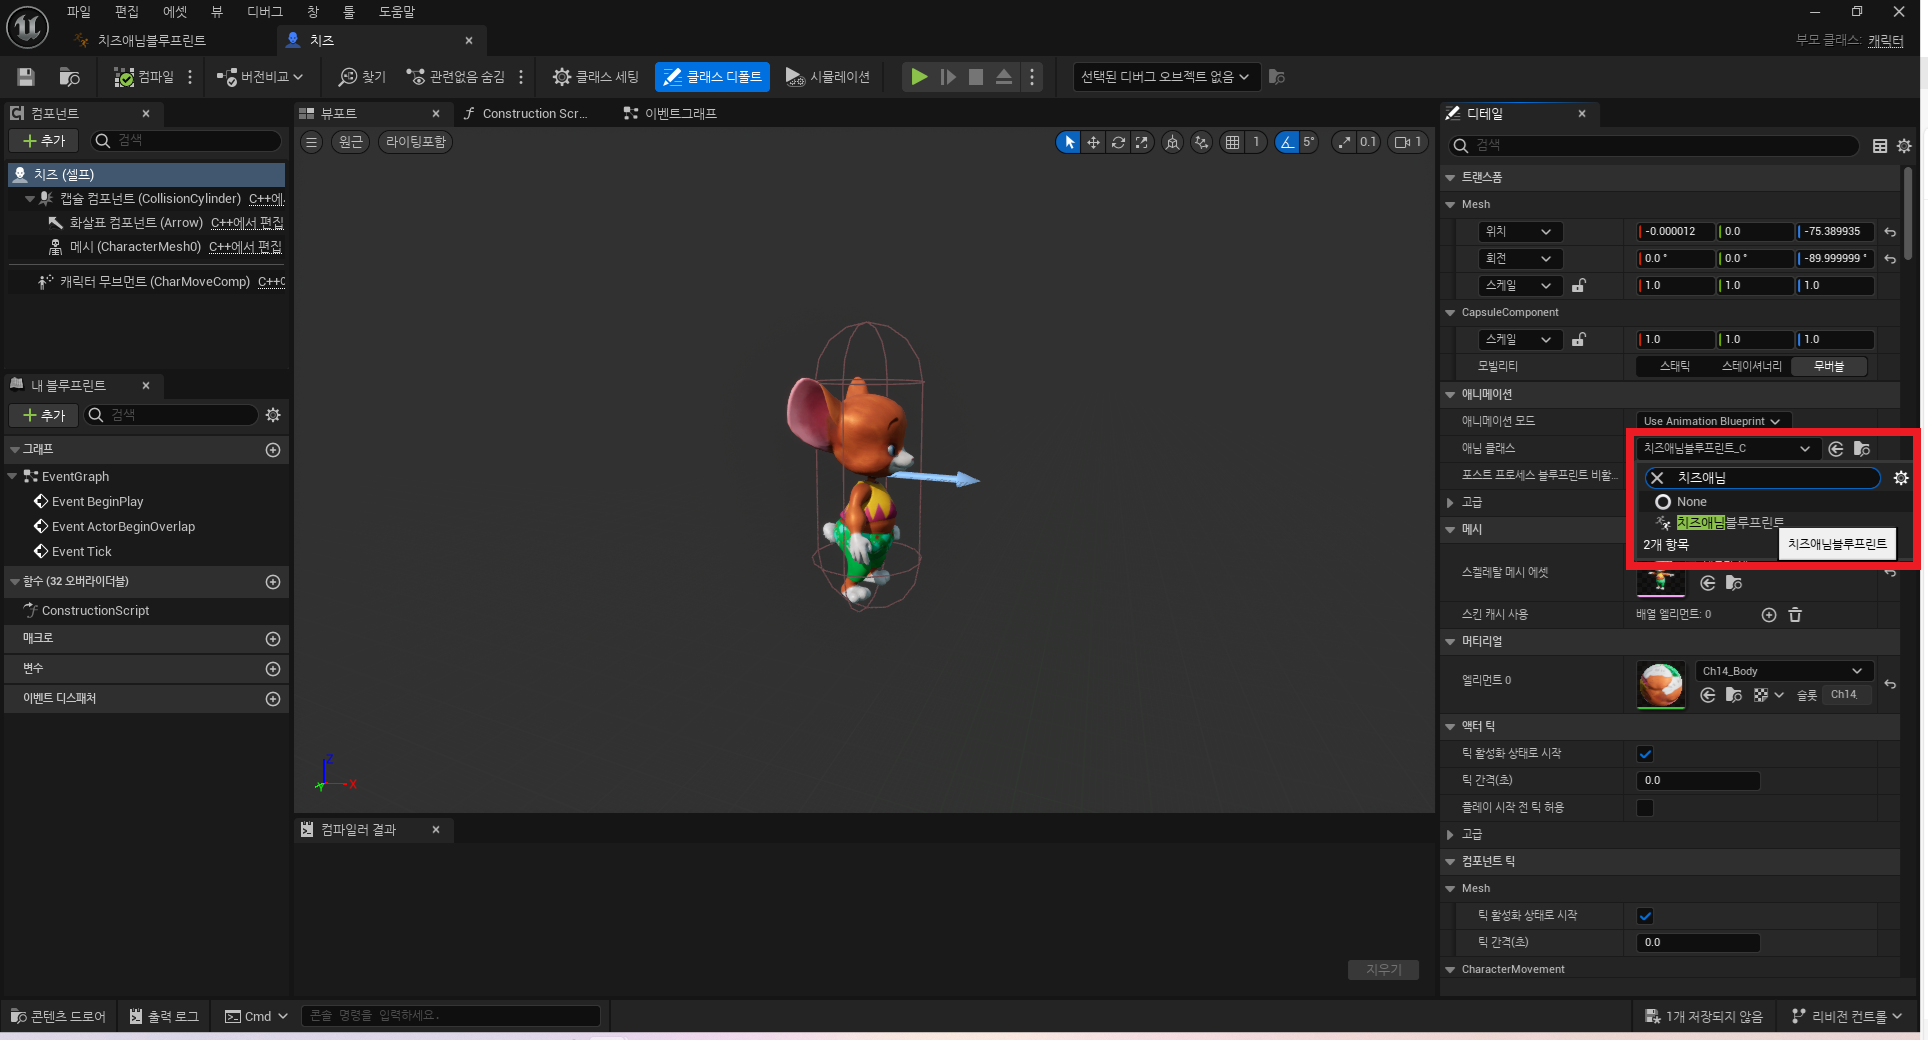Viewport: 1928px width, 1040px height.
Task: Open Edit (편집) menu
Action: point(127,12)
